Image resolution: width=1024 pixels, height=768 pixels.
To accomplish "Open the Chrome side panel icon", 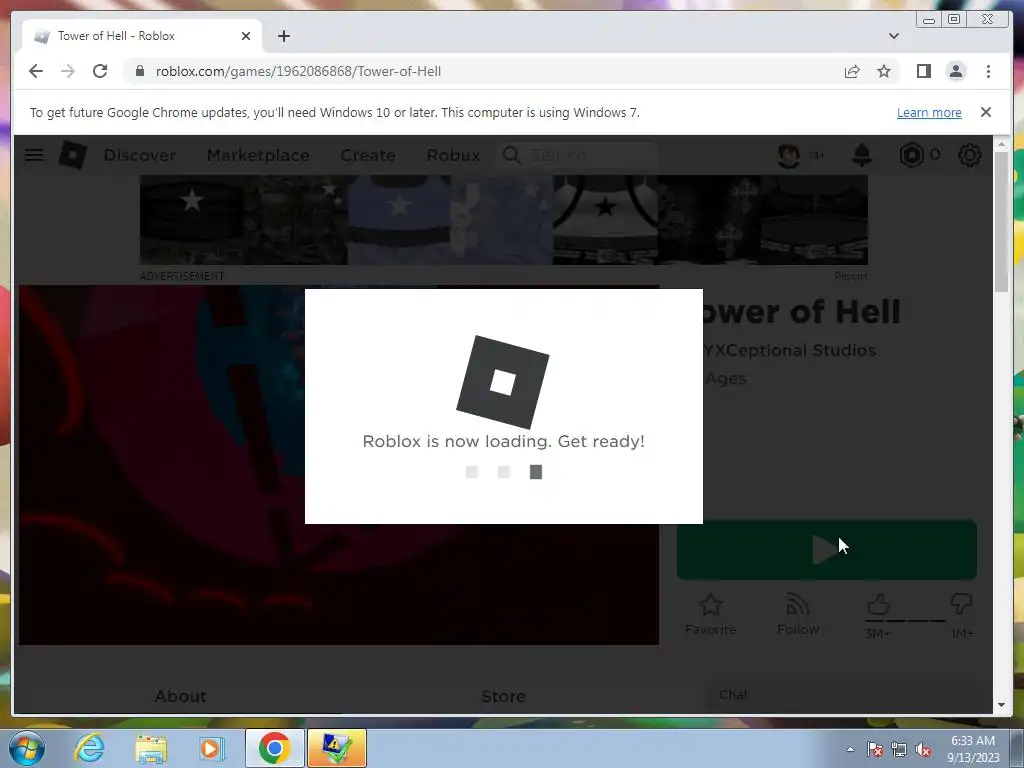I will pyautogui.click(x=923, y=71).
